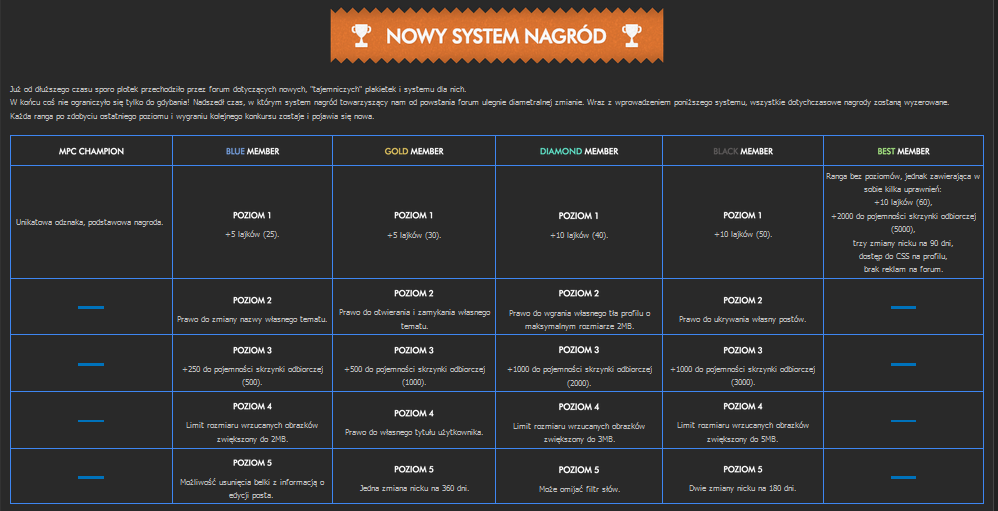
Task: Click "Dwie zmiany nicku na 180 dni." text
Action: pos(743,488)
